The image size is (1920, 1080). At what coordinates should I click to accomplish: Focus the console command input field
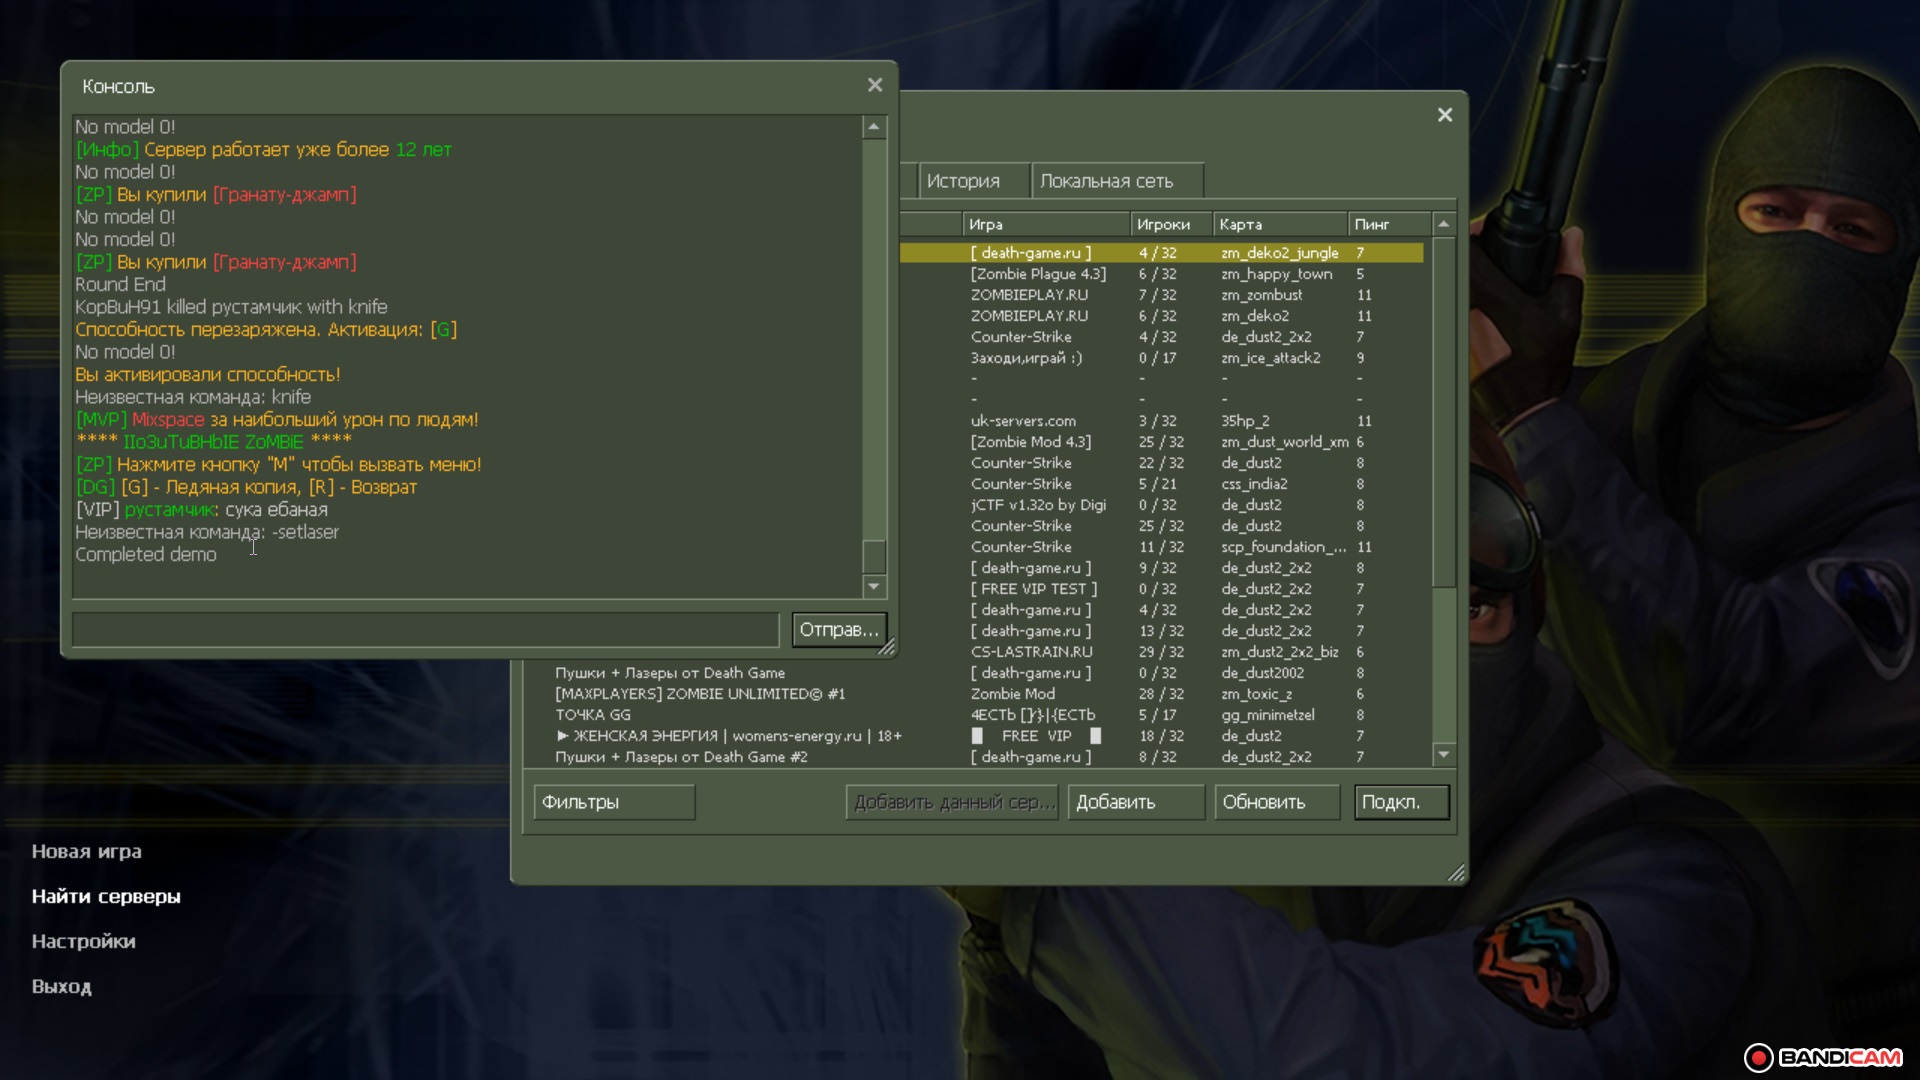[x=425, y=630]
